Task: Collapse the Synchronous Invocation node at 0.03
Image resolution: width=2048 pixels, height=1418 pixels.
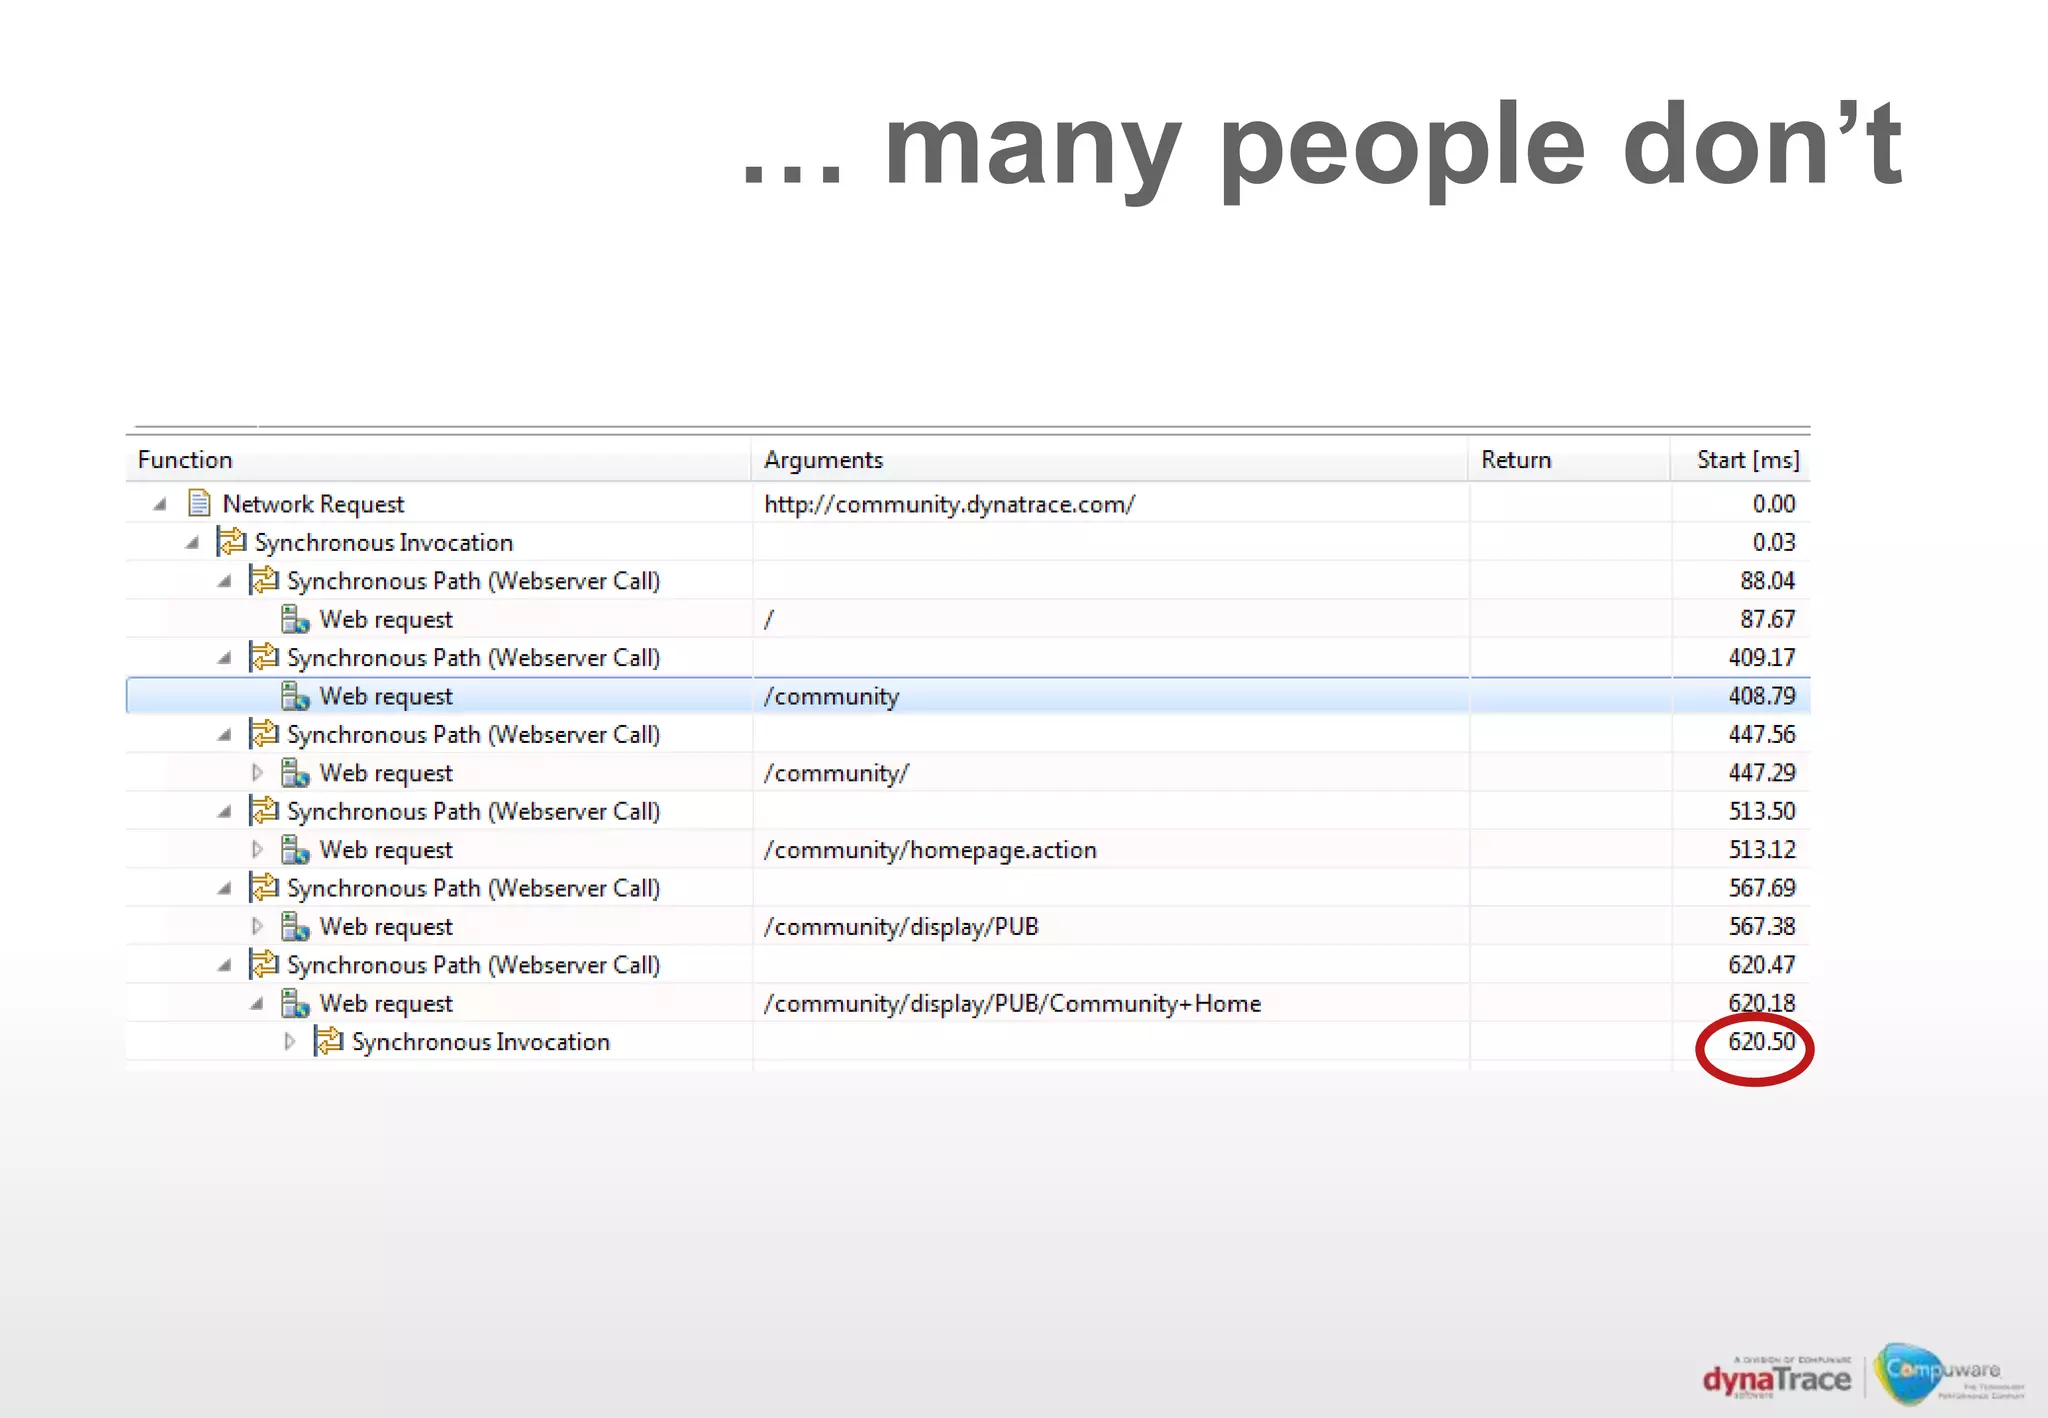Action: pyautogui.click(x=192, y=543)
